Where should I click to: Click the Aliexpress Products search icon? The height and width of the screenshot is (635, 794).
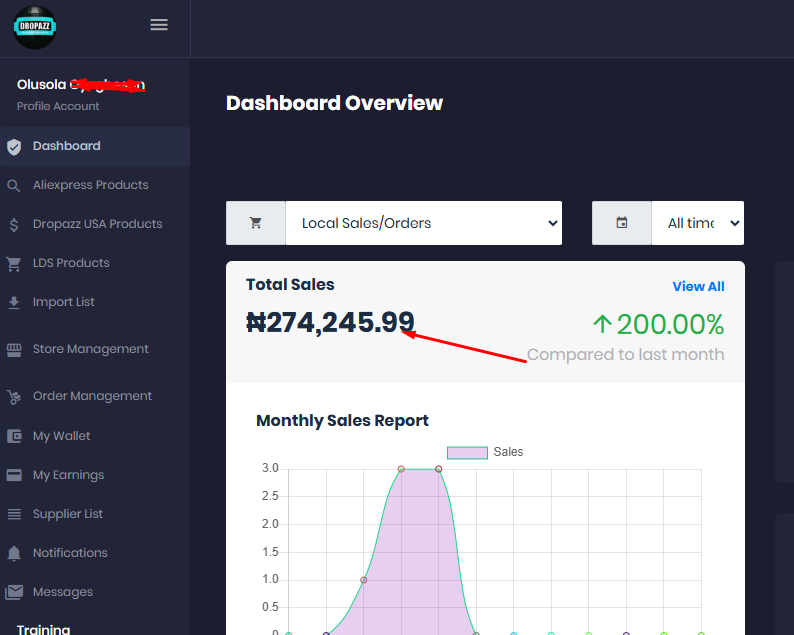click(14, 186)
